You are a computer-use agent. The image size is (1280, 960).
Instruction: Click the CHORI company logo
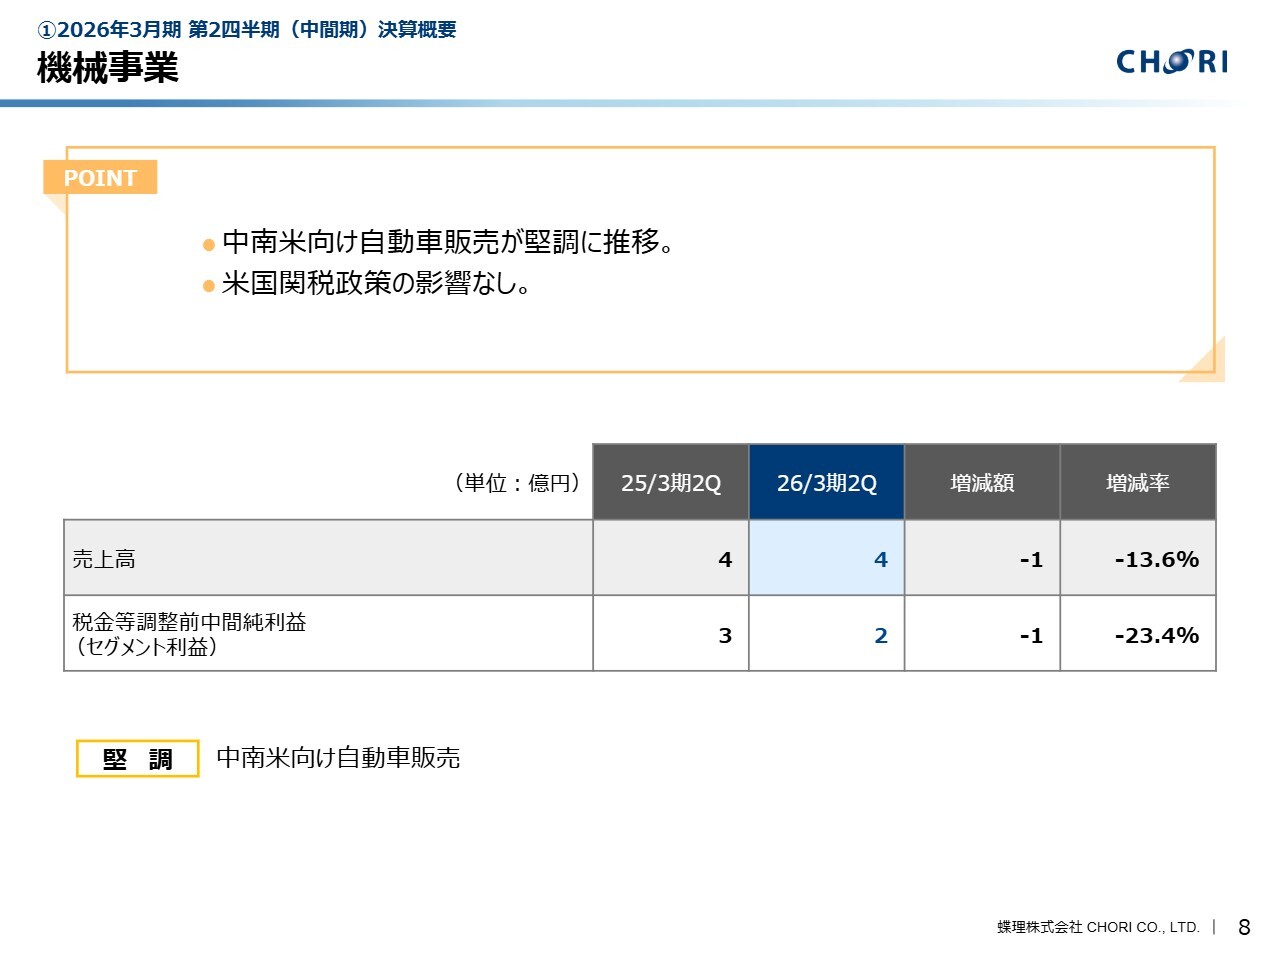(1171, 62)
